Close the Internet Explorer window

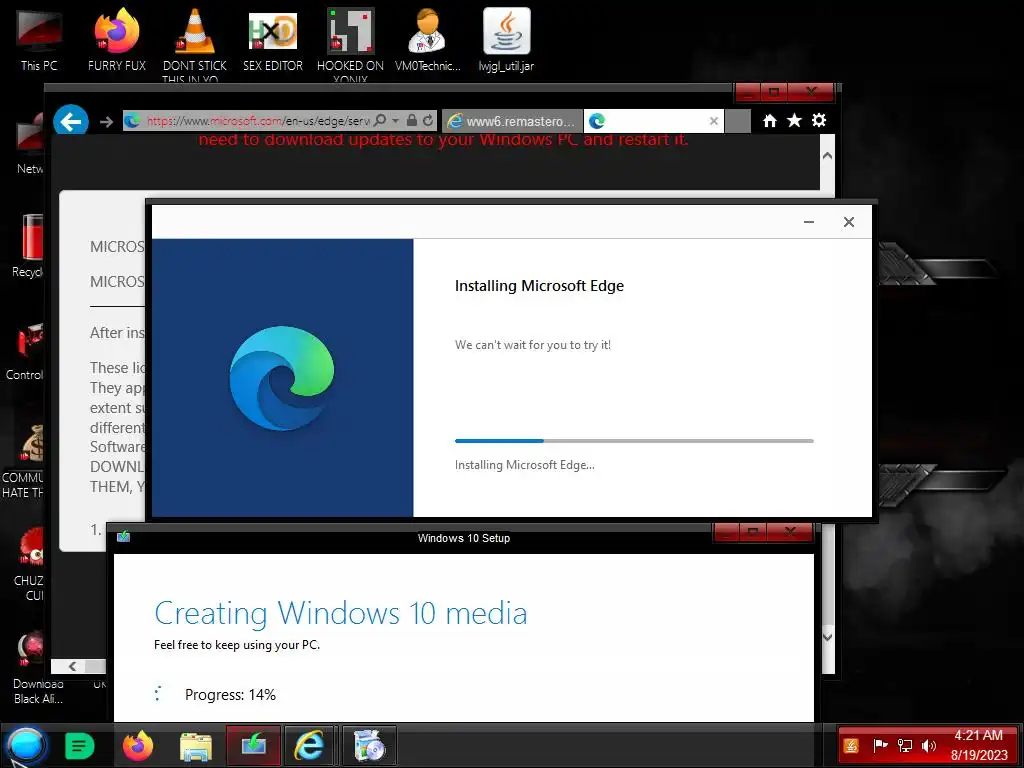(810, 92)
